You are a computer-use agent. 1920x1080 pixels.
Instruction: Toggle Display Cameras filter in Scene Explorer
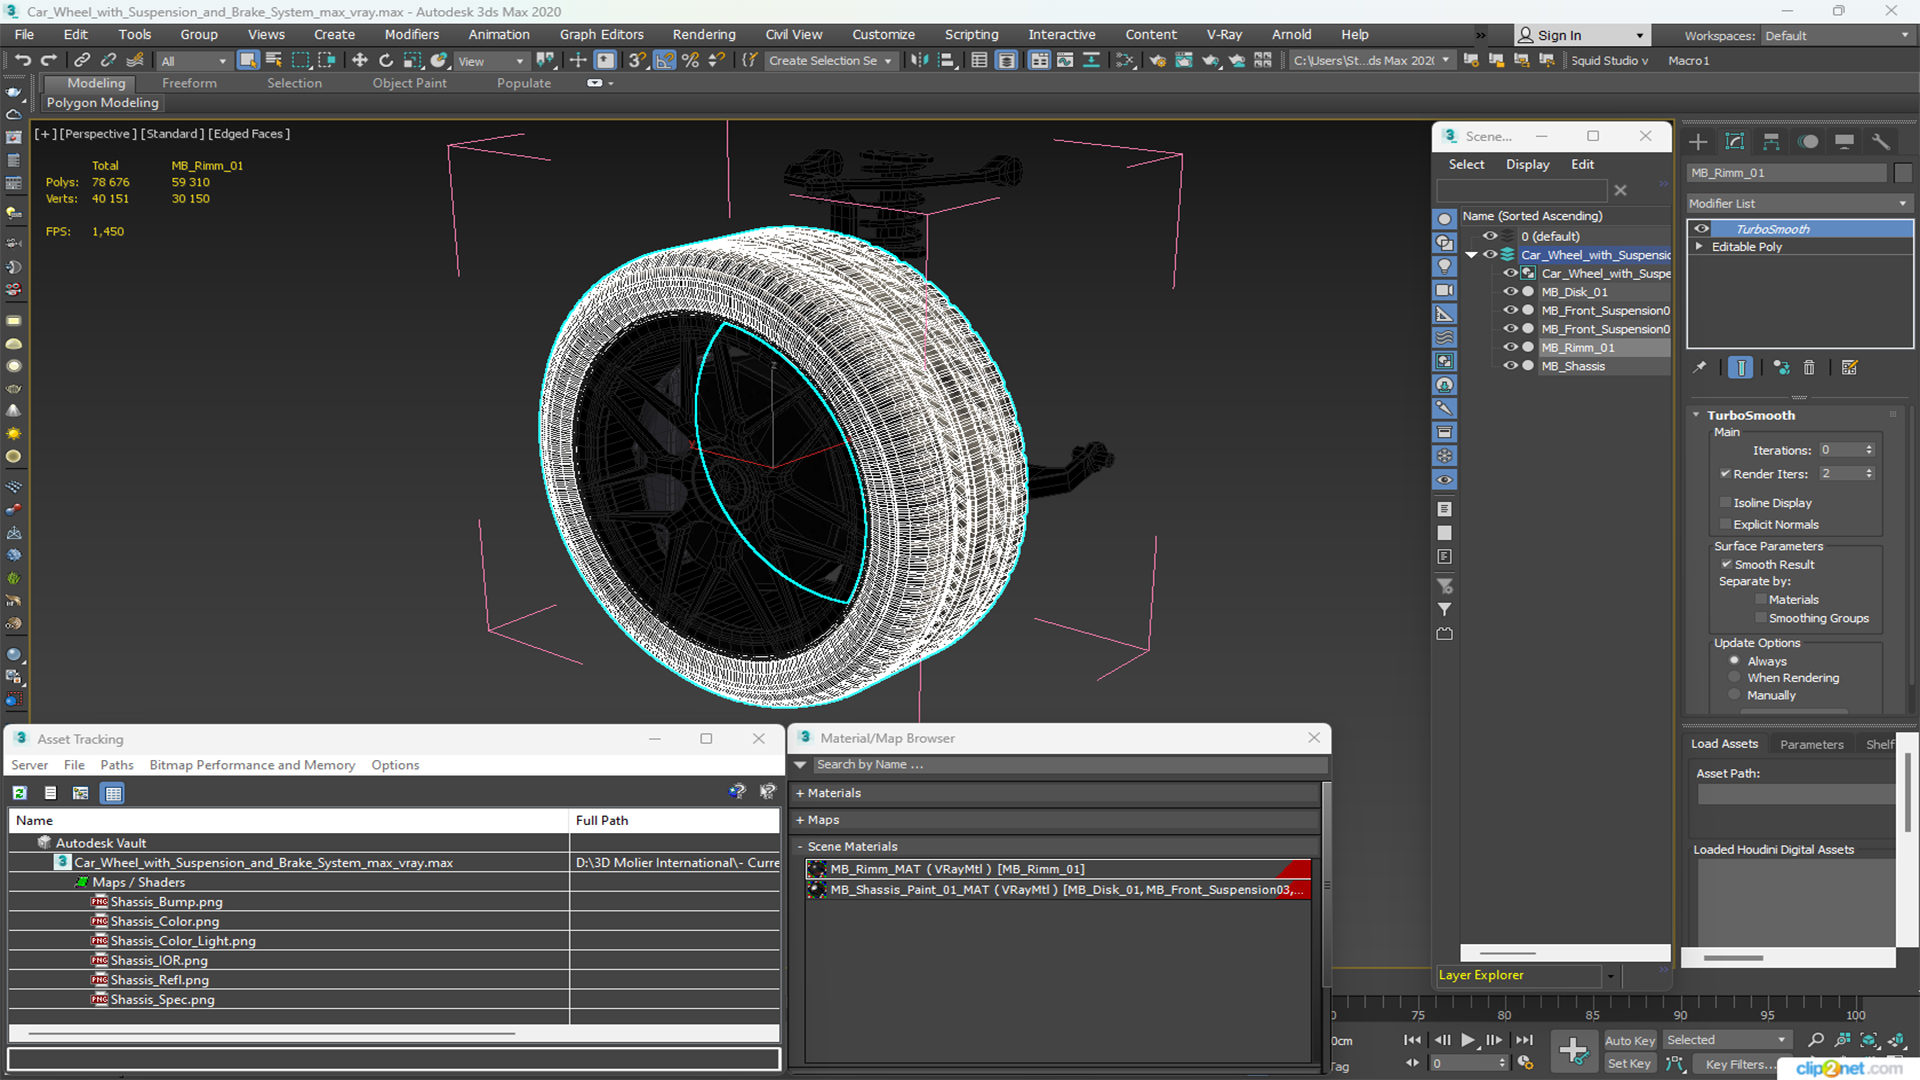click(1445, 290)
